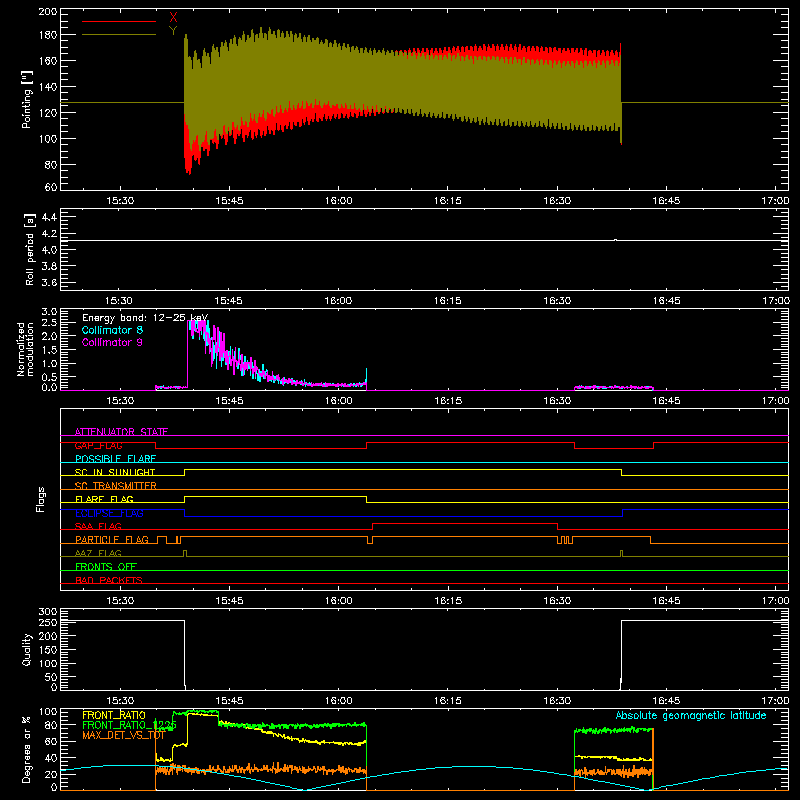Click the 3.0 tick on Normalized modulation axis
Screen dimensions: 800x800
[x=49, y=312]
